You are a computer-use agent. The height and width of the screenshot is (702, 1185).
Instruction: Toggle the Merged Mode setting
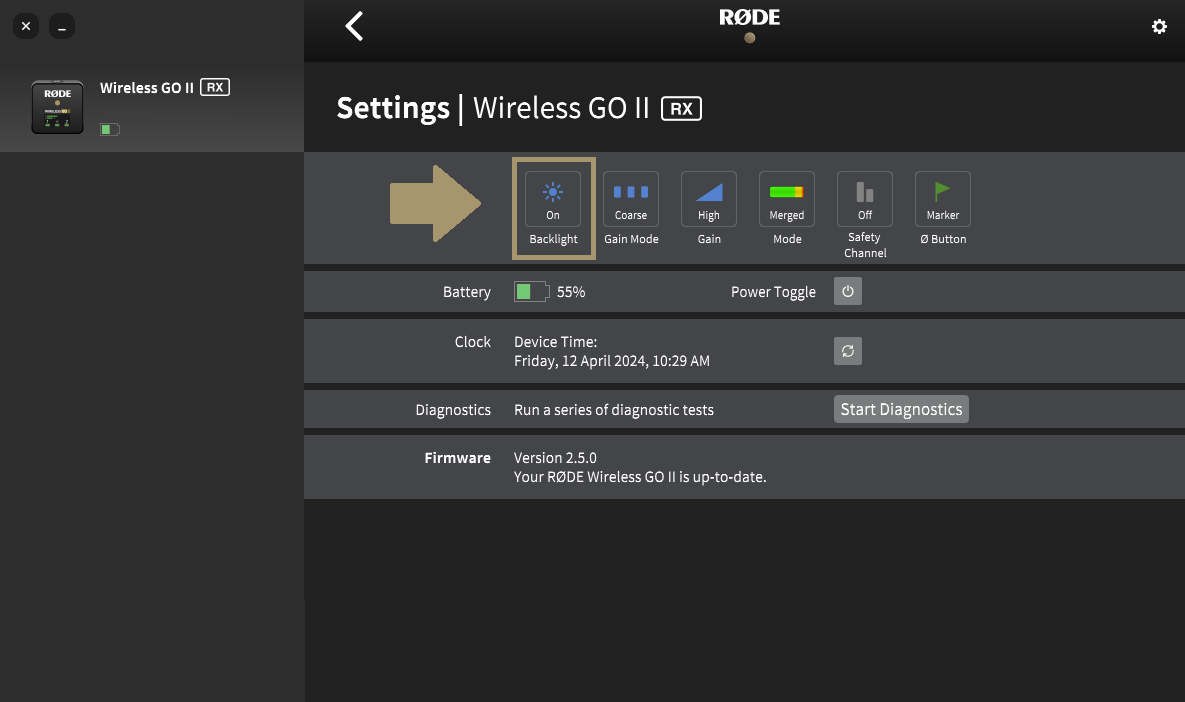pyautogui.click(x=787, y=199)
